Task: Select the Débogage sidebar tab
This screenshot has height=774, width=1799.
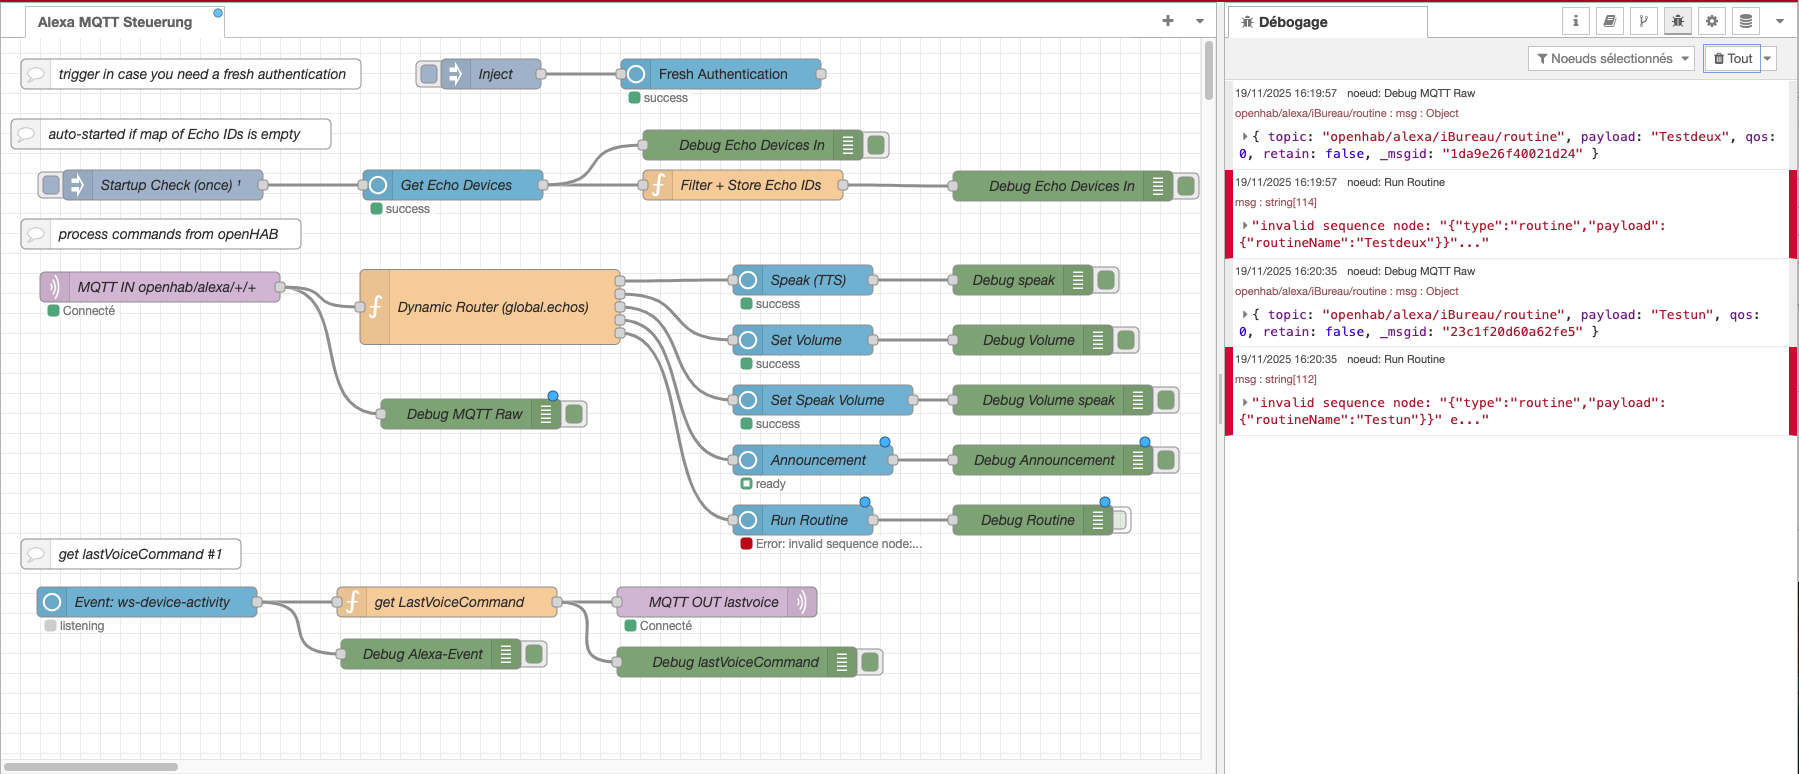Action: 1293,22
